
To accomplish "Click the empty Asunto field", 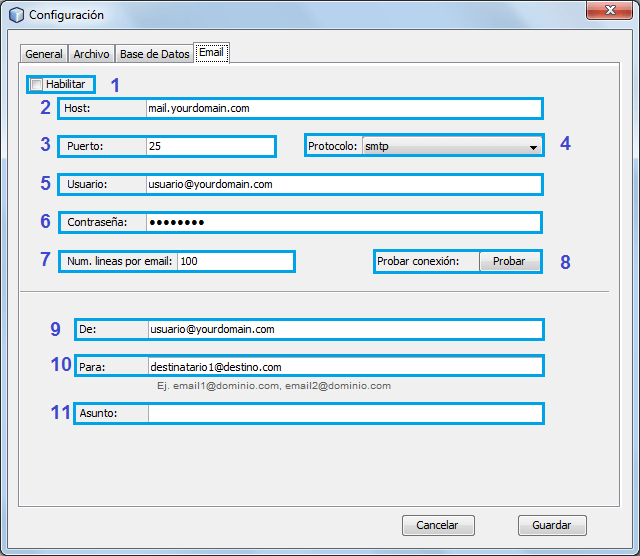I will click(x=343, y=413).
